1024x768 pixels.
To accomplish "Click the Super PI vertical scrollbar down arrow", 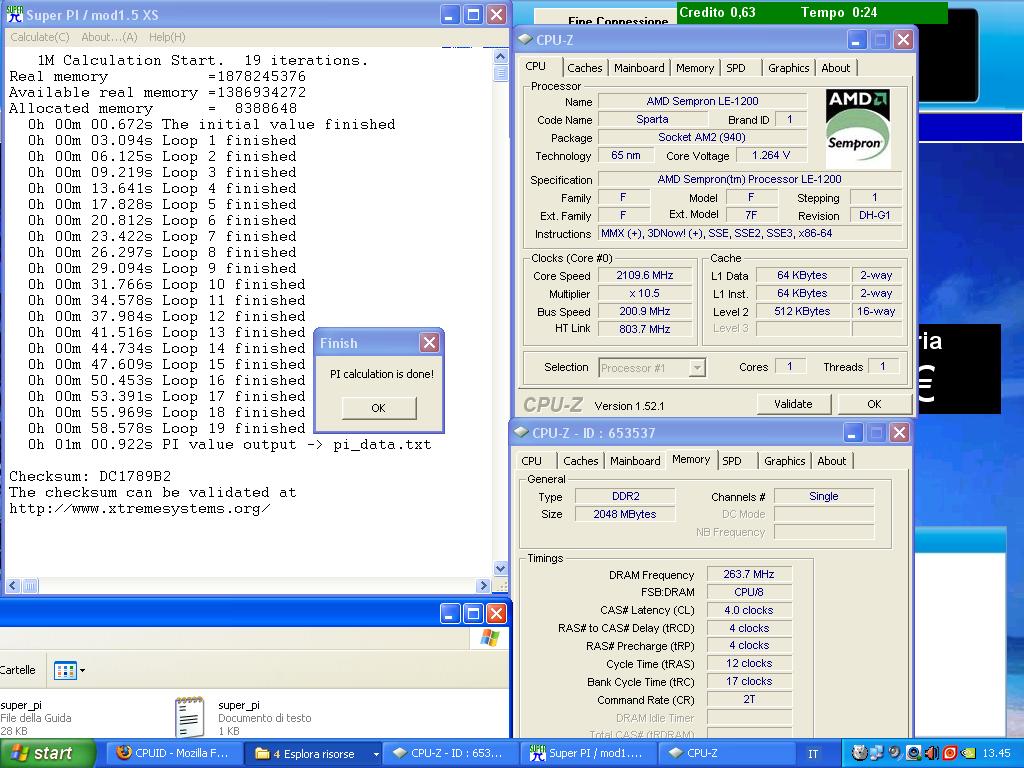I will click(500, 568).
